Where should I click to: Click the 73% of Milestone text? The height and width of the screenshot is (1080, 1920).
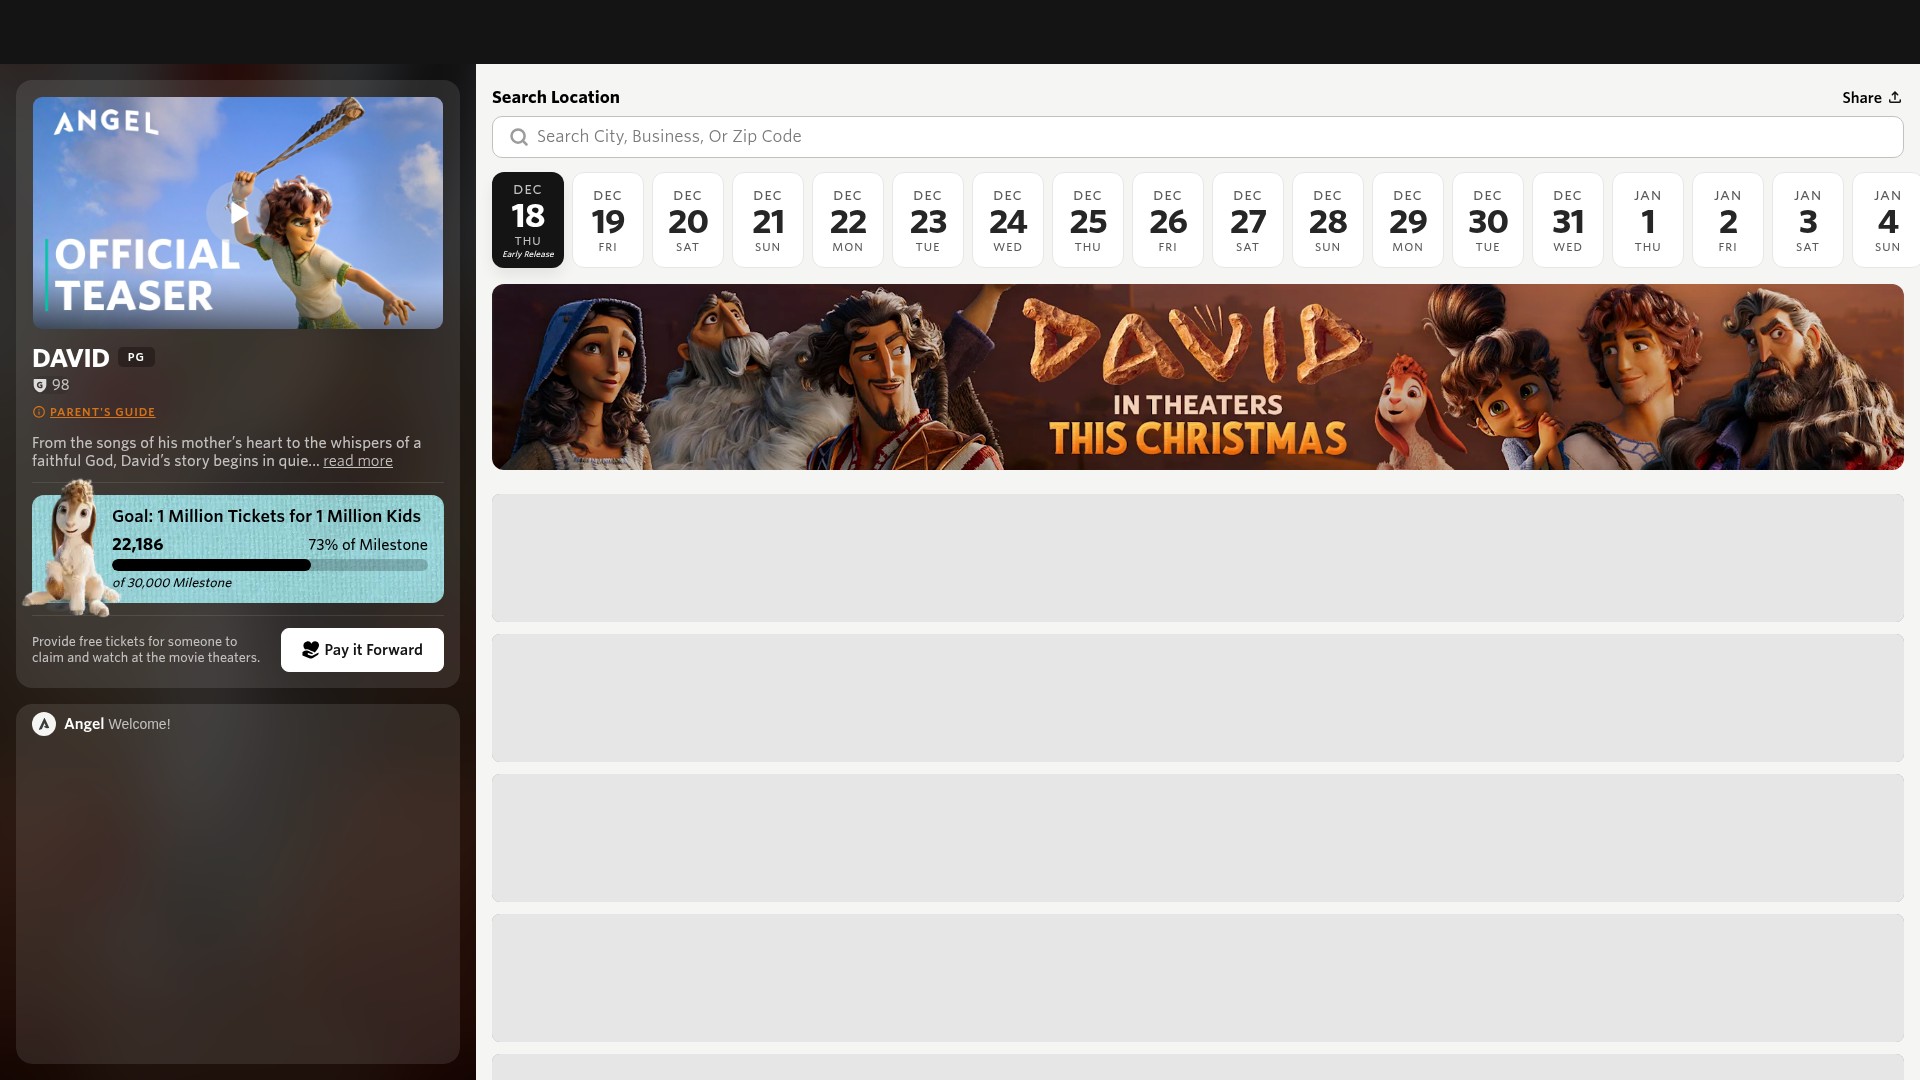[368, 545]
